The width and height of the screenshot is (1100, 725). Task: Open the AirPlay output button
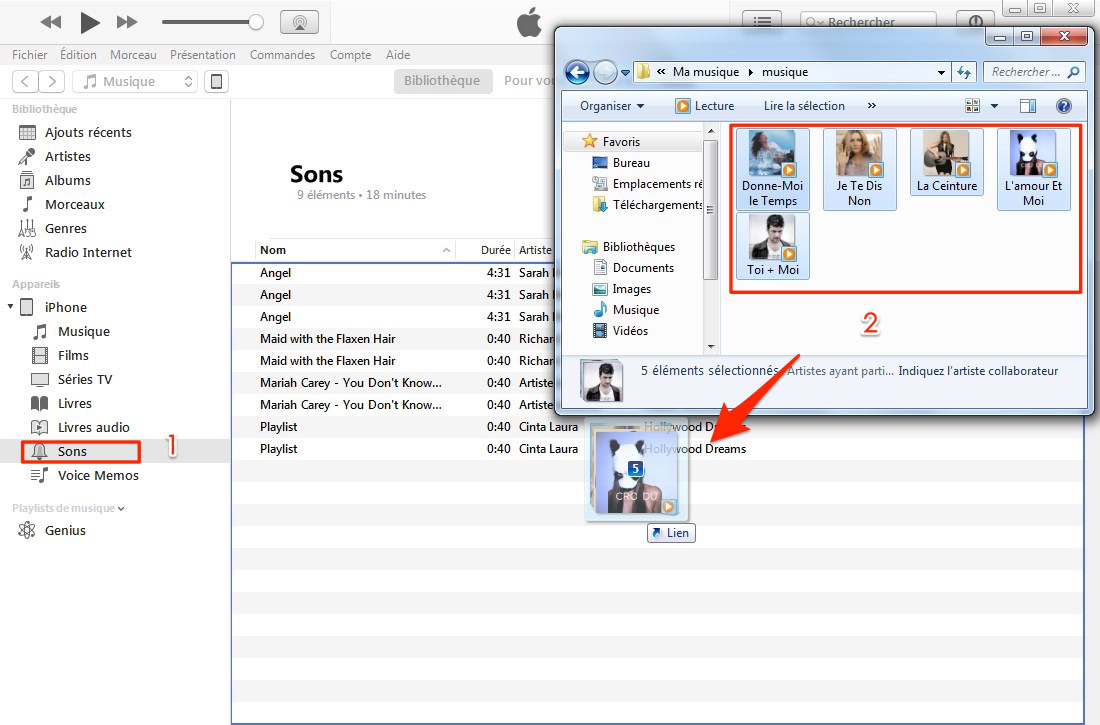pyautogui.click(x=300, y=22)
